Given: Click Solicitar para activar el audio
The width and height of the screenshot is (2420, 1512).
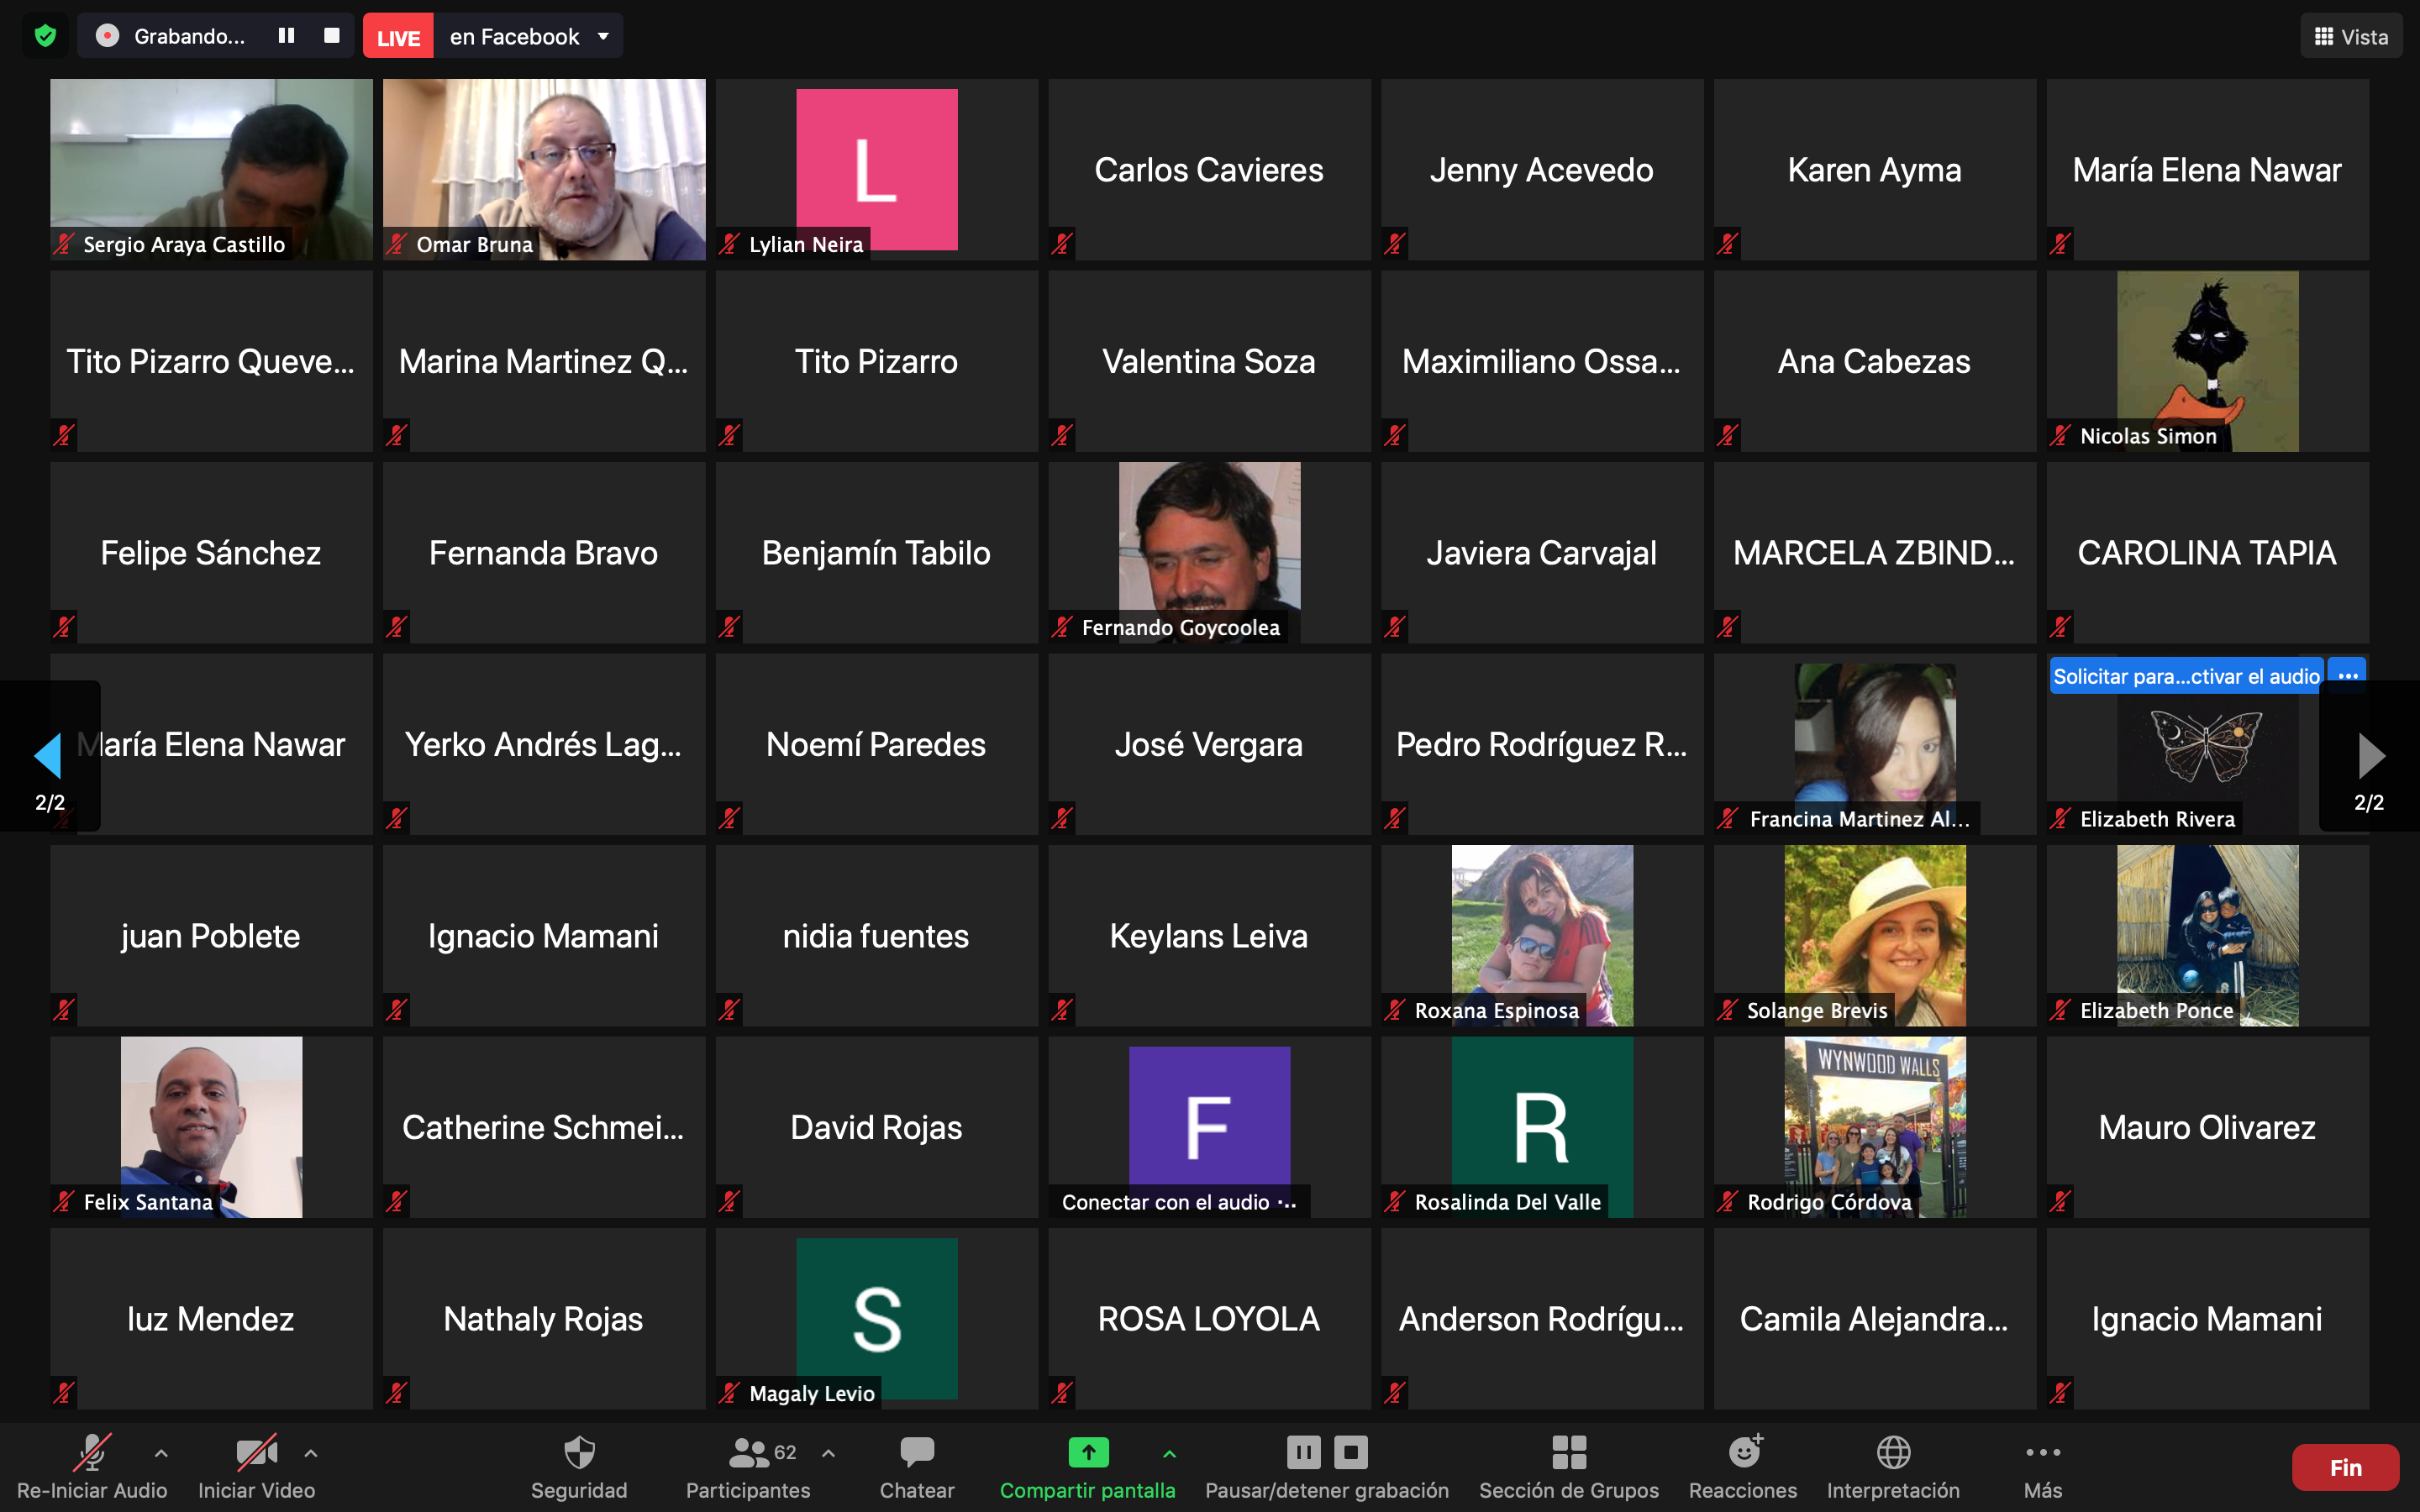Looking at the screenshot, I should click(x=2185, y=676).
